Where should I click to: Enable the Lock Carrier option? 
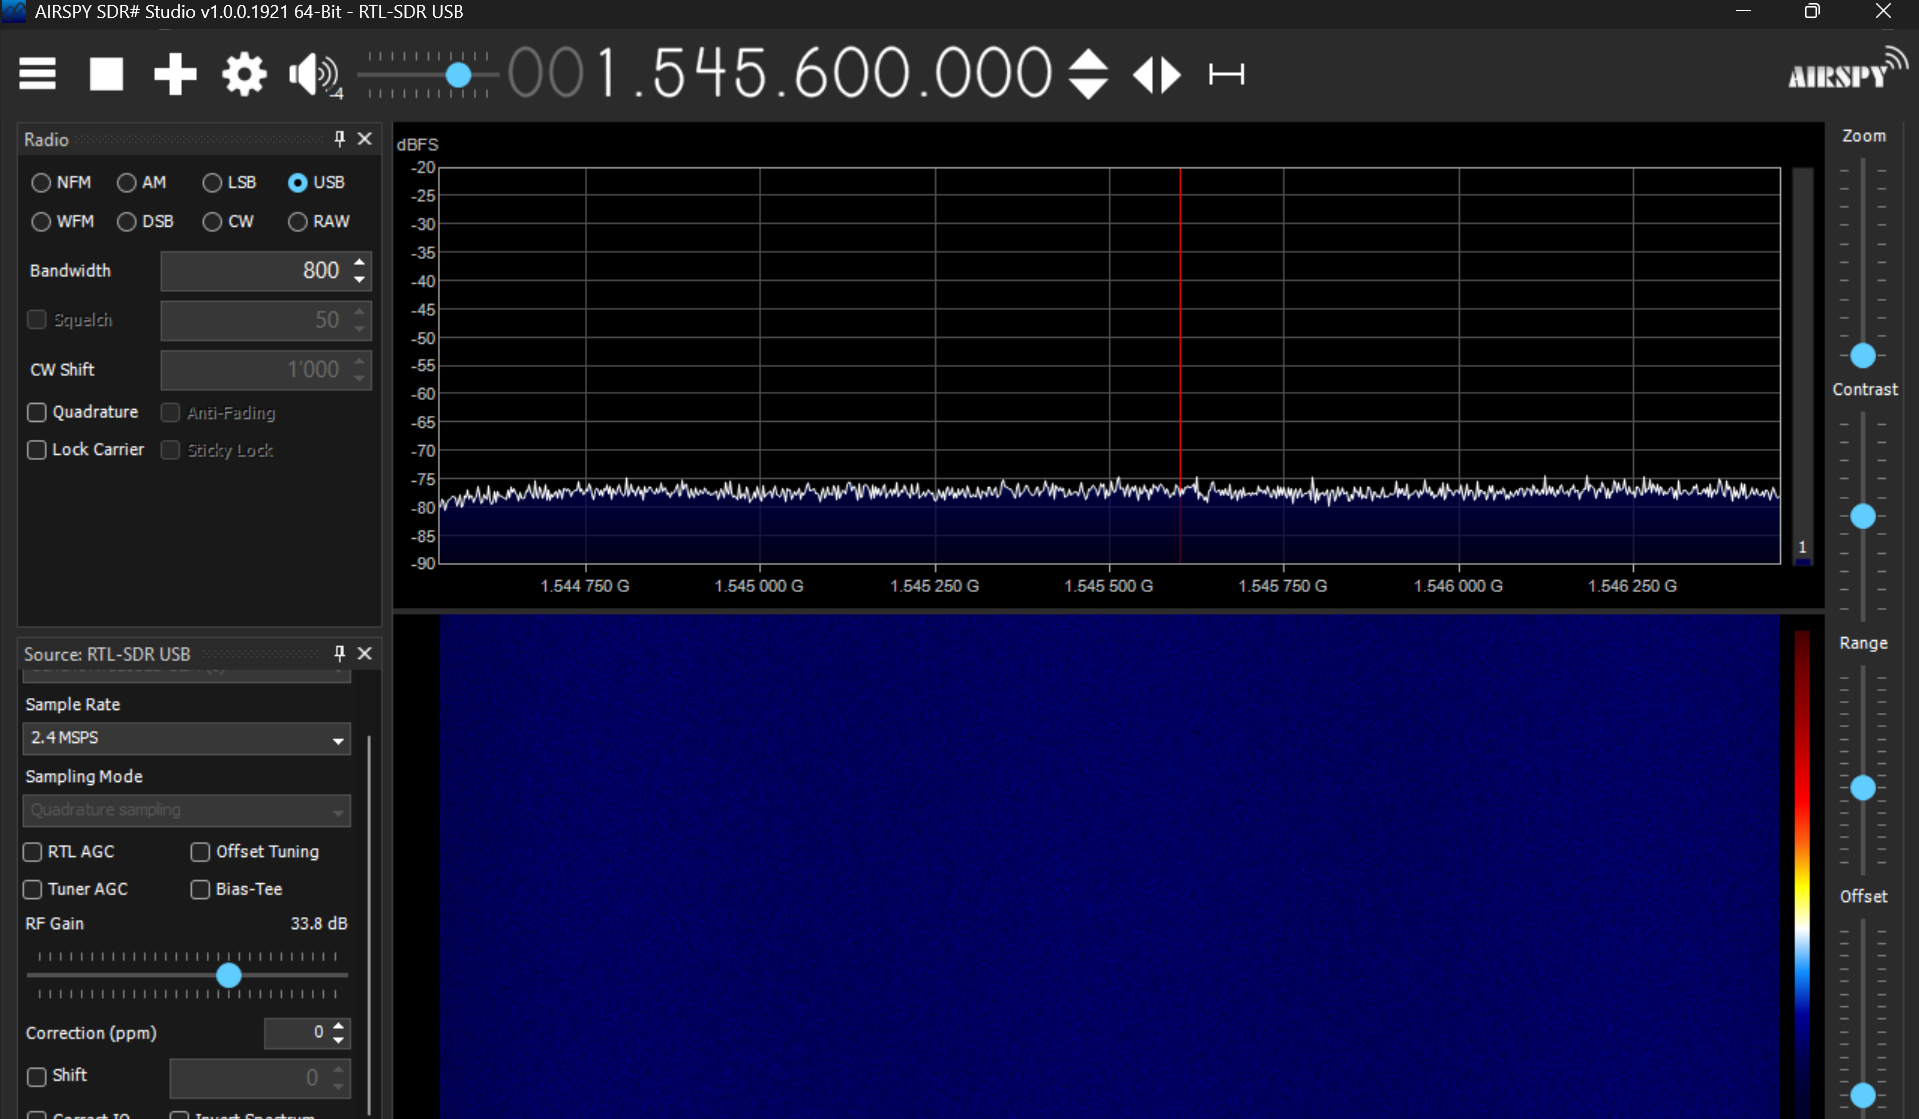[x=37, y=450]
